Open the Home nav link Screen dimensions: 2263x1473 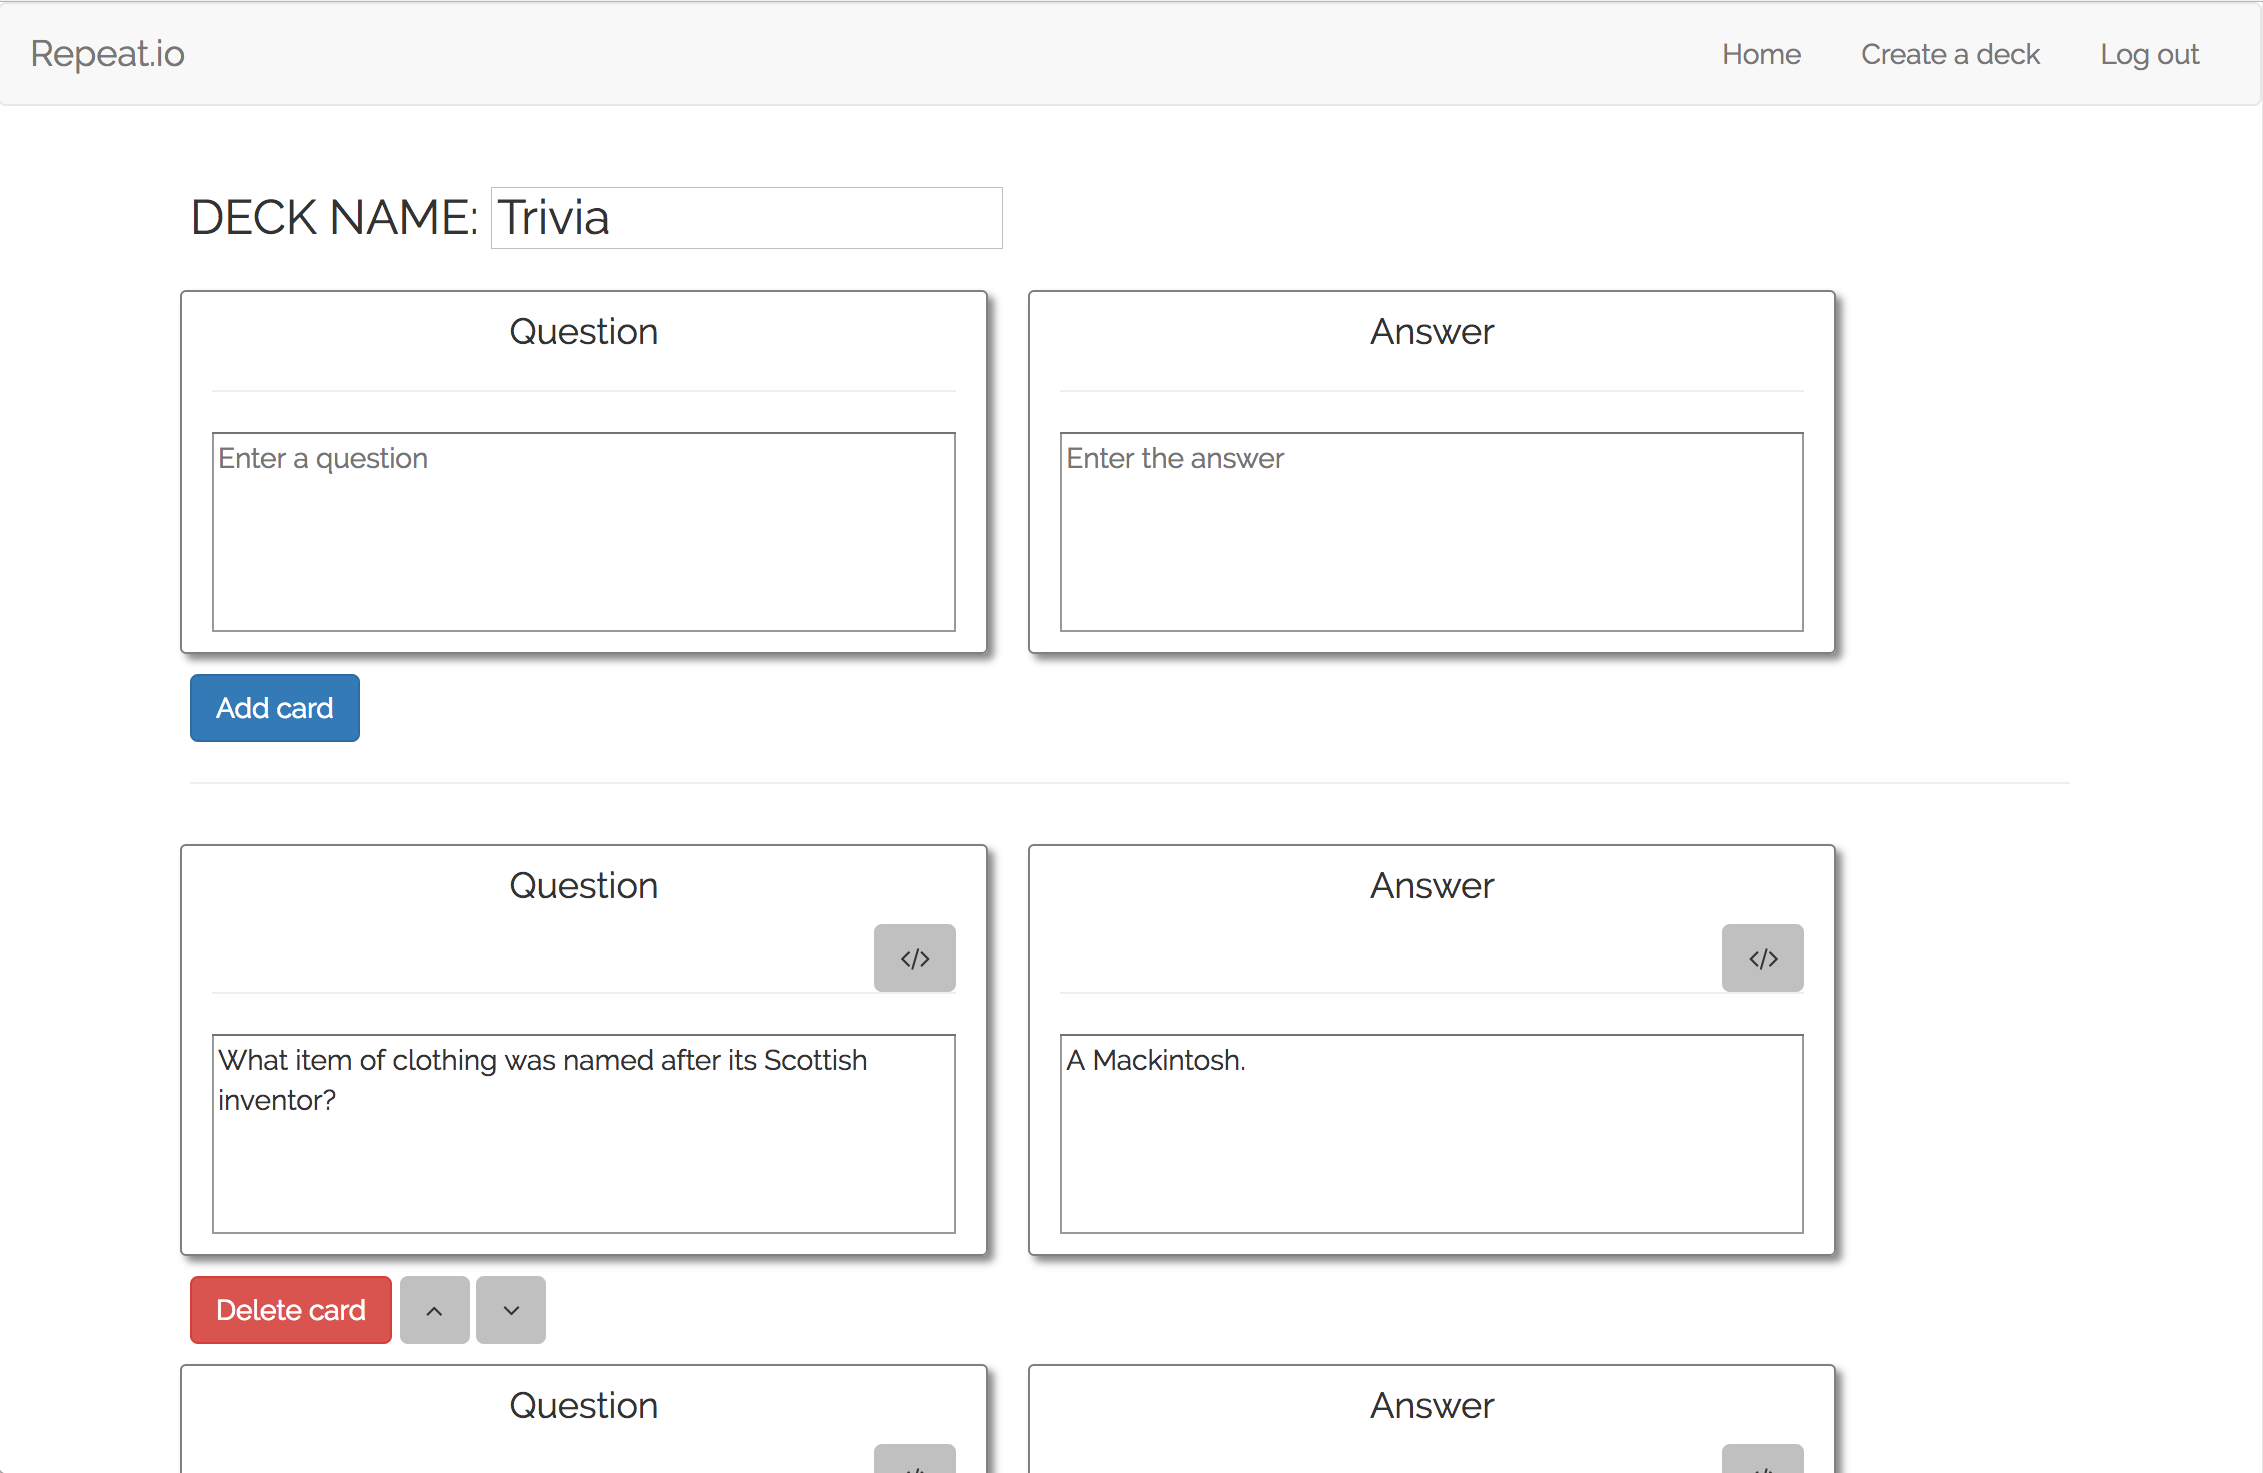[x=1760, y=54]
